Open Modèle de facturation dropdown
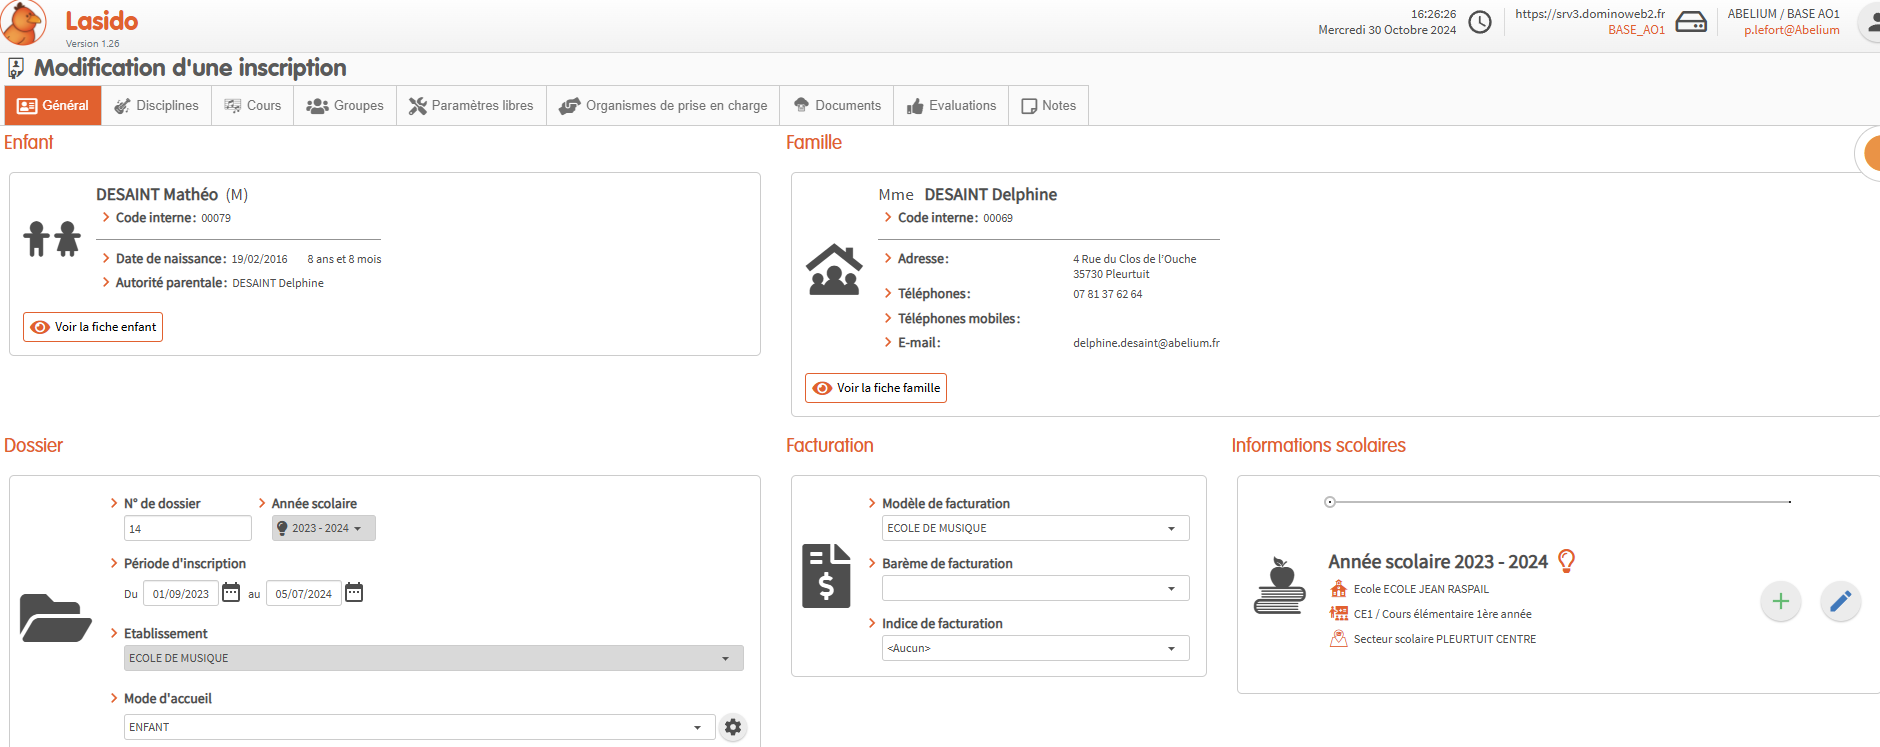The width and height of the screenshot is (1880, 747). pos(1035,528)
